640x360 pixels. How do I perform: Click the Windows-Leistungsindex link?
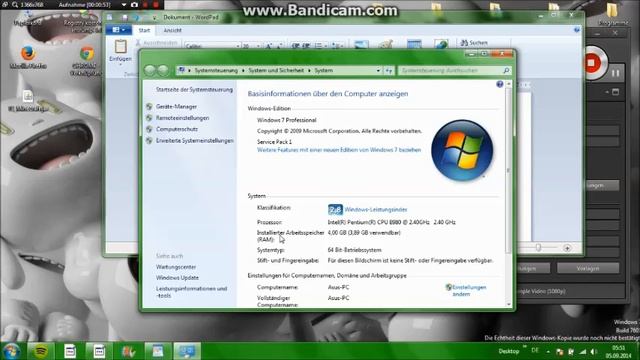click(376, 209)
